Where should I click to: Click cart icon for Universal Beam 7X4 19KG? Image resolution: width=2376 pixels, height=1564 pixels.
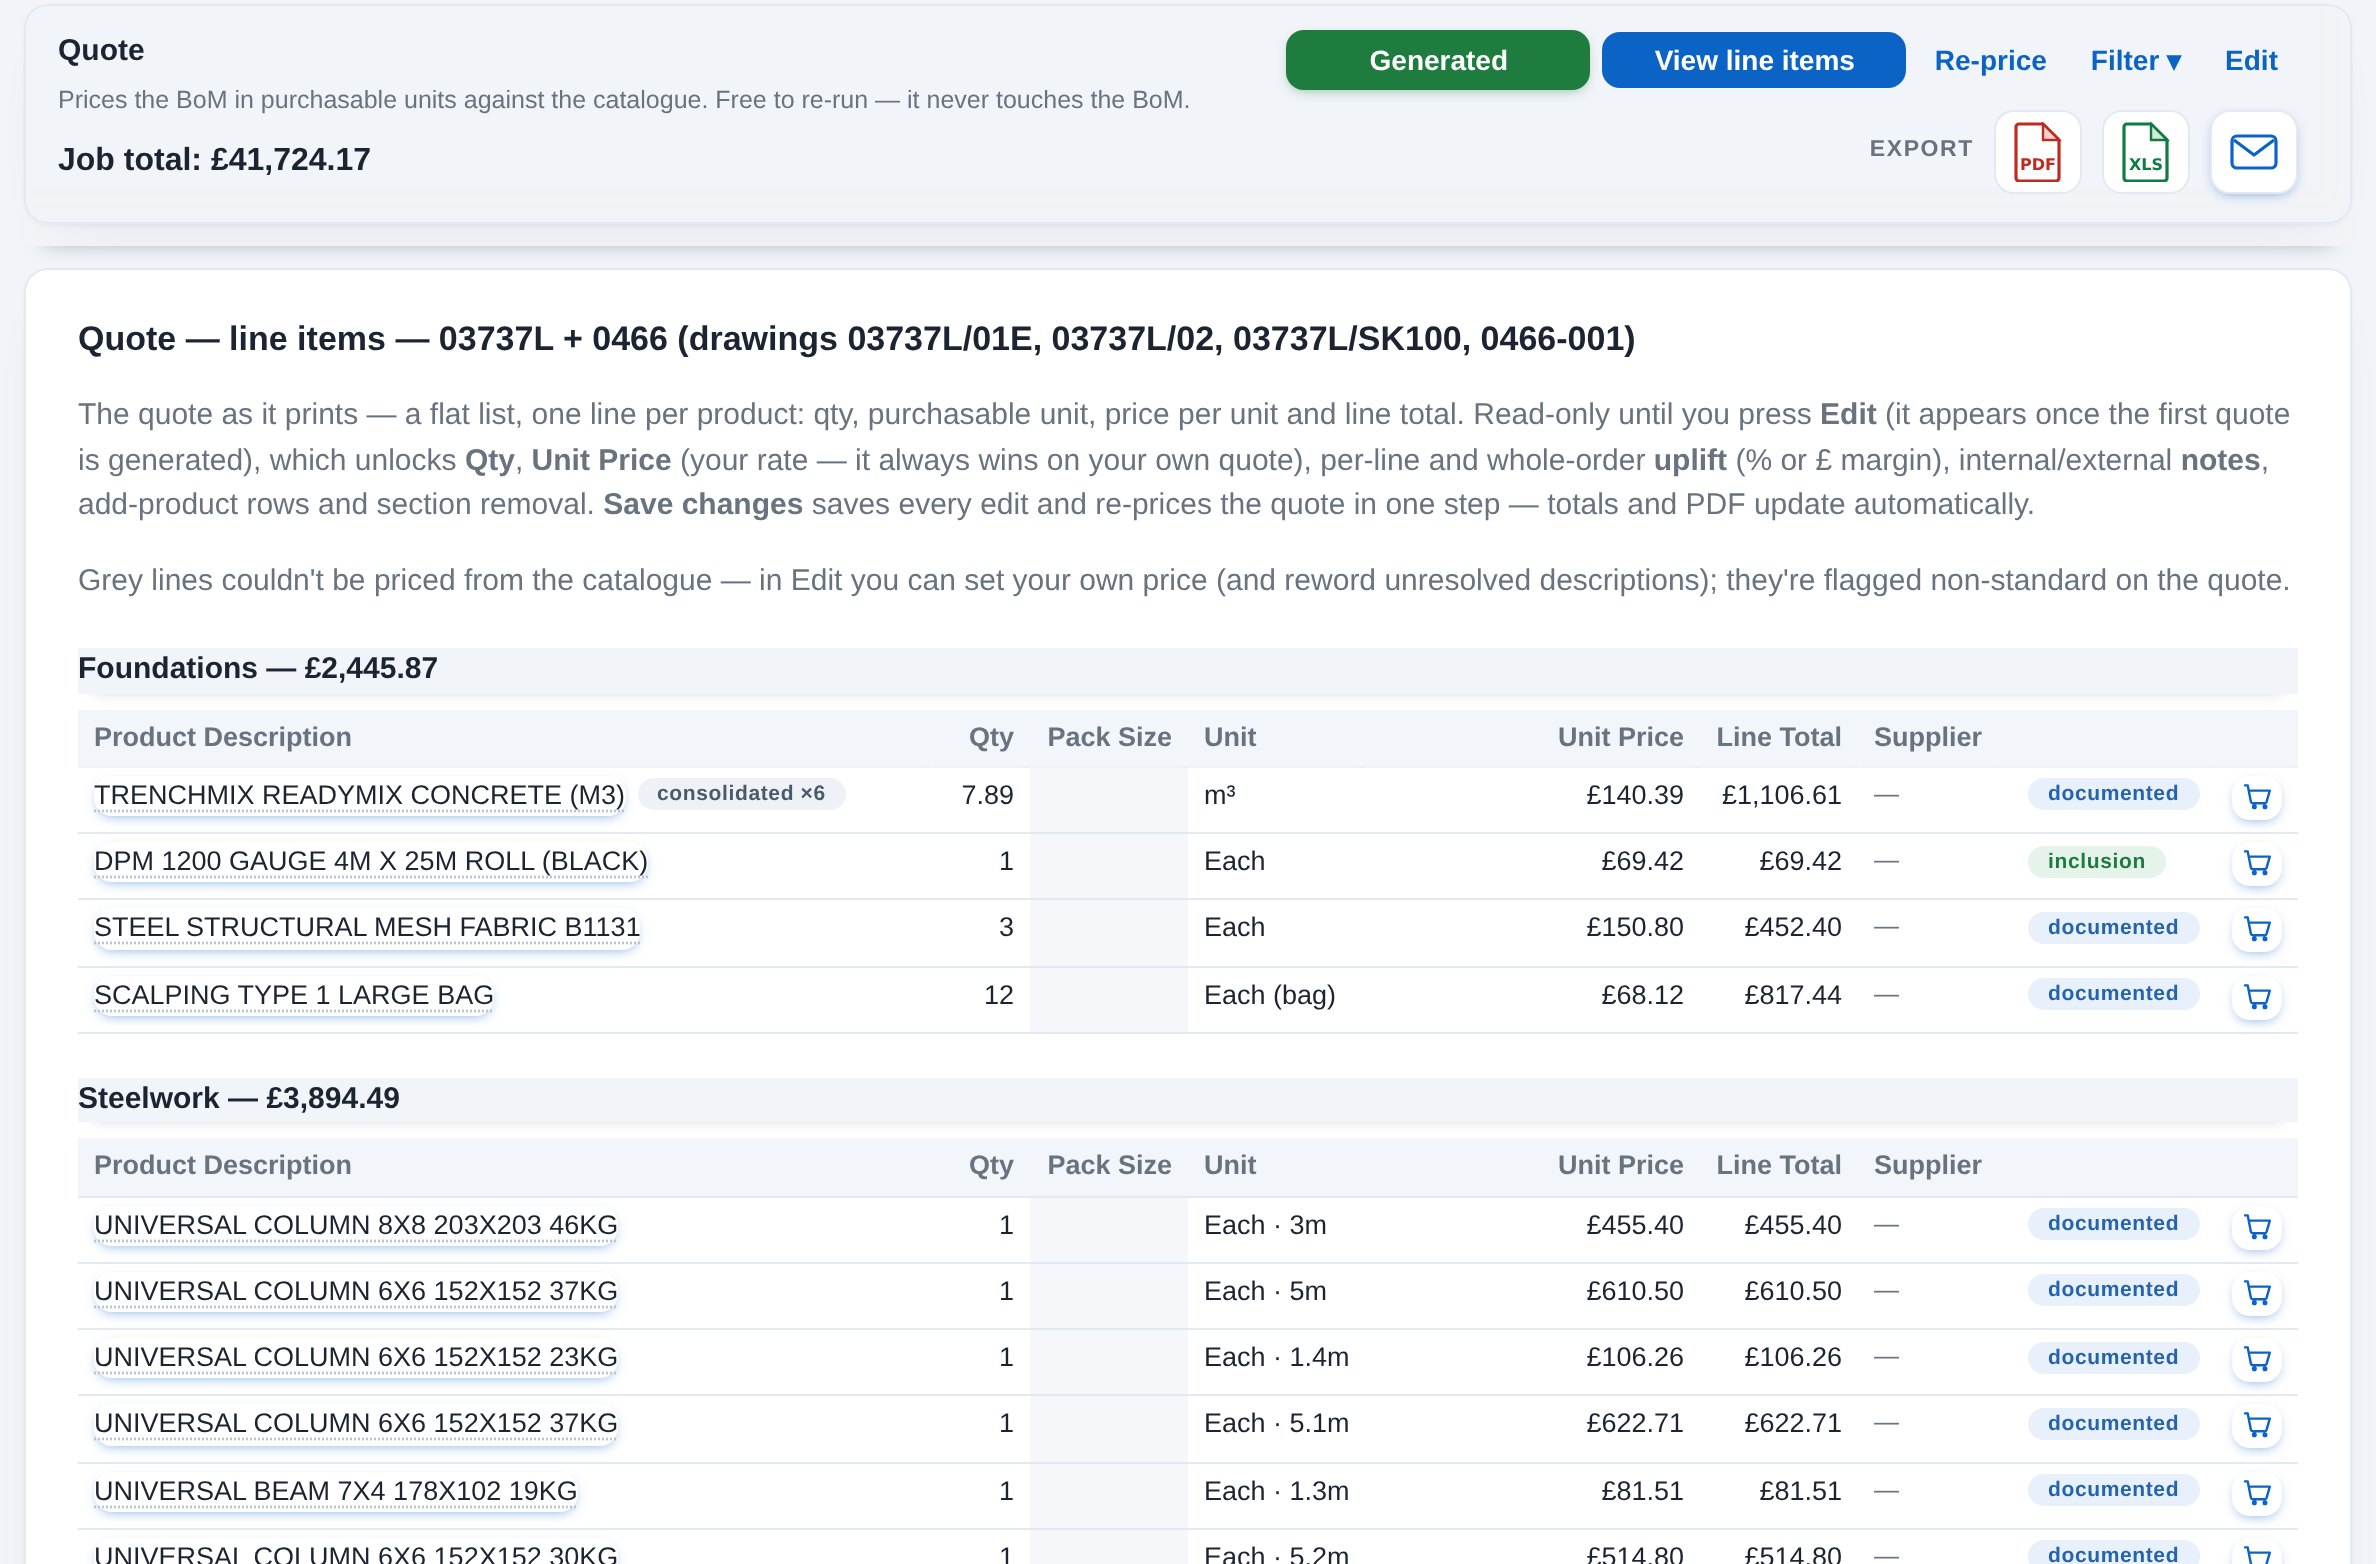(2257, 1493)
